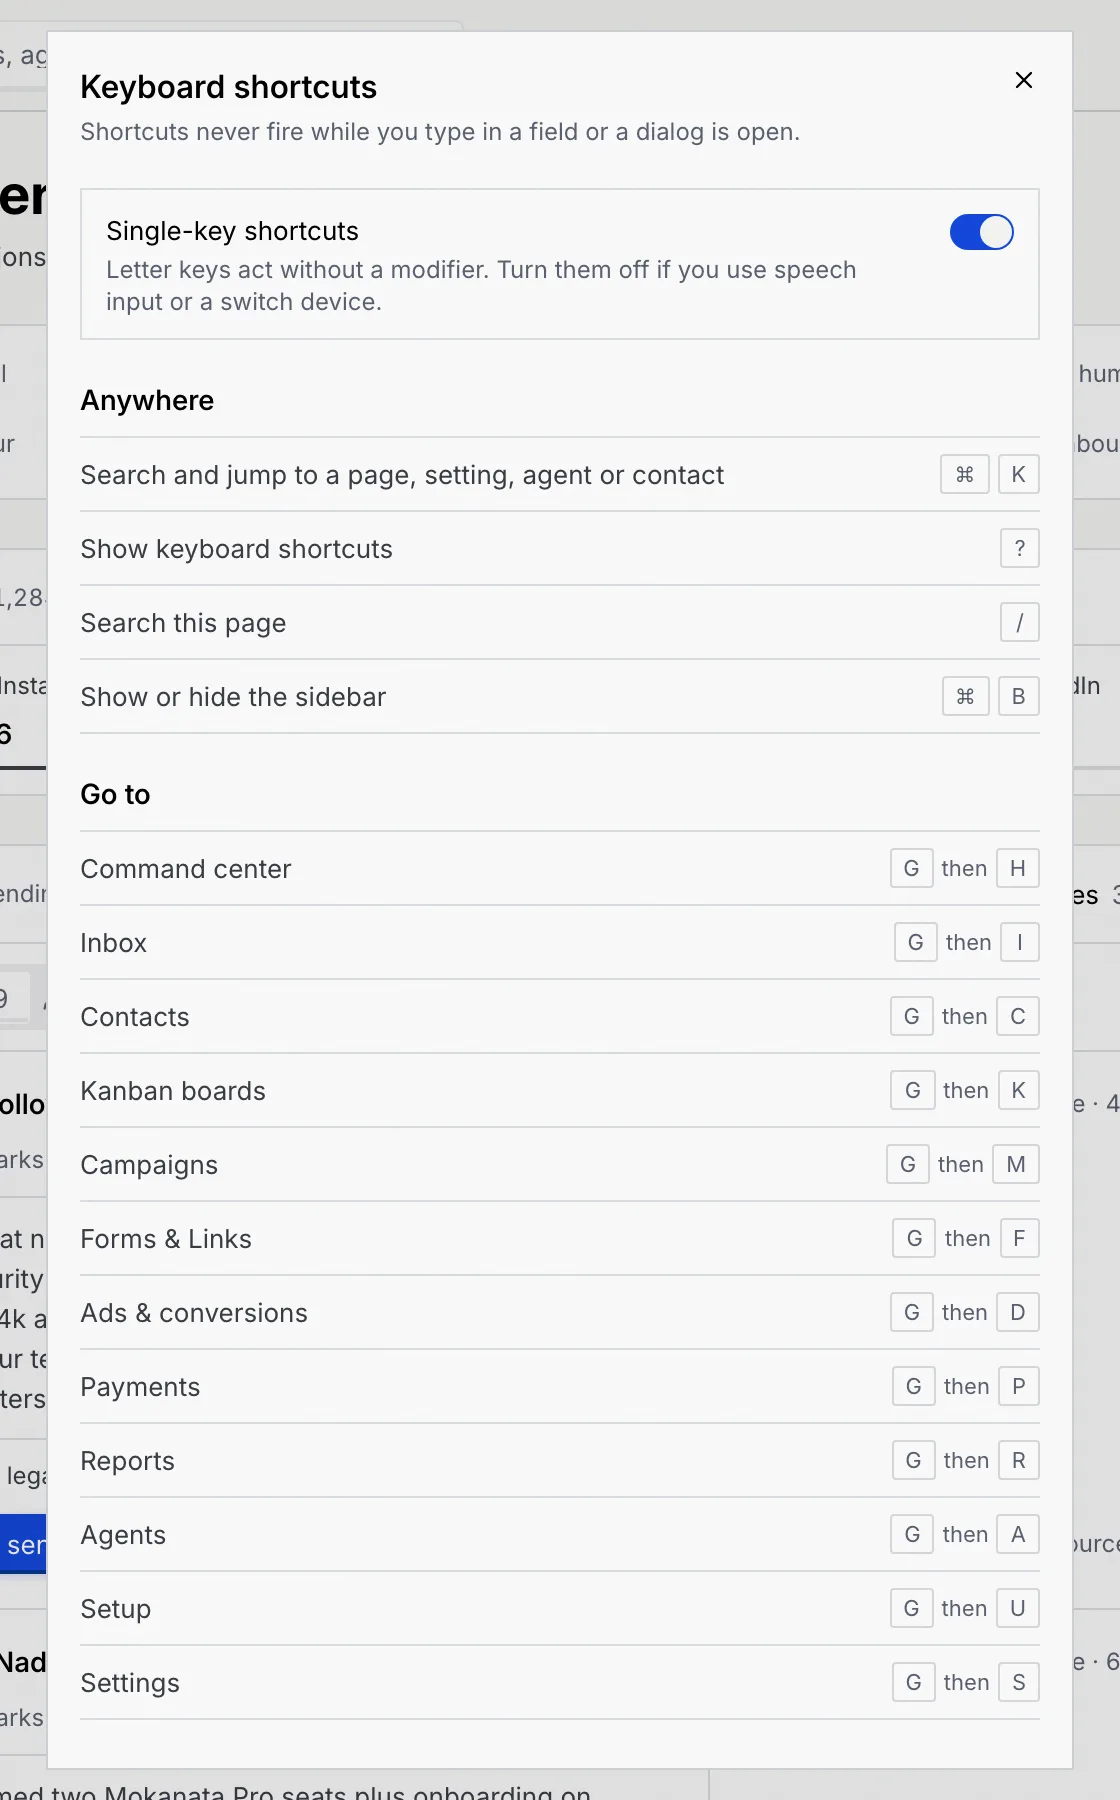Click the 'Contacts' row label
This screenshot has width=1120, height=1800.
[x=135, y=1017]
